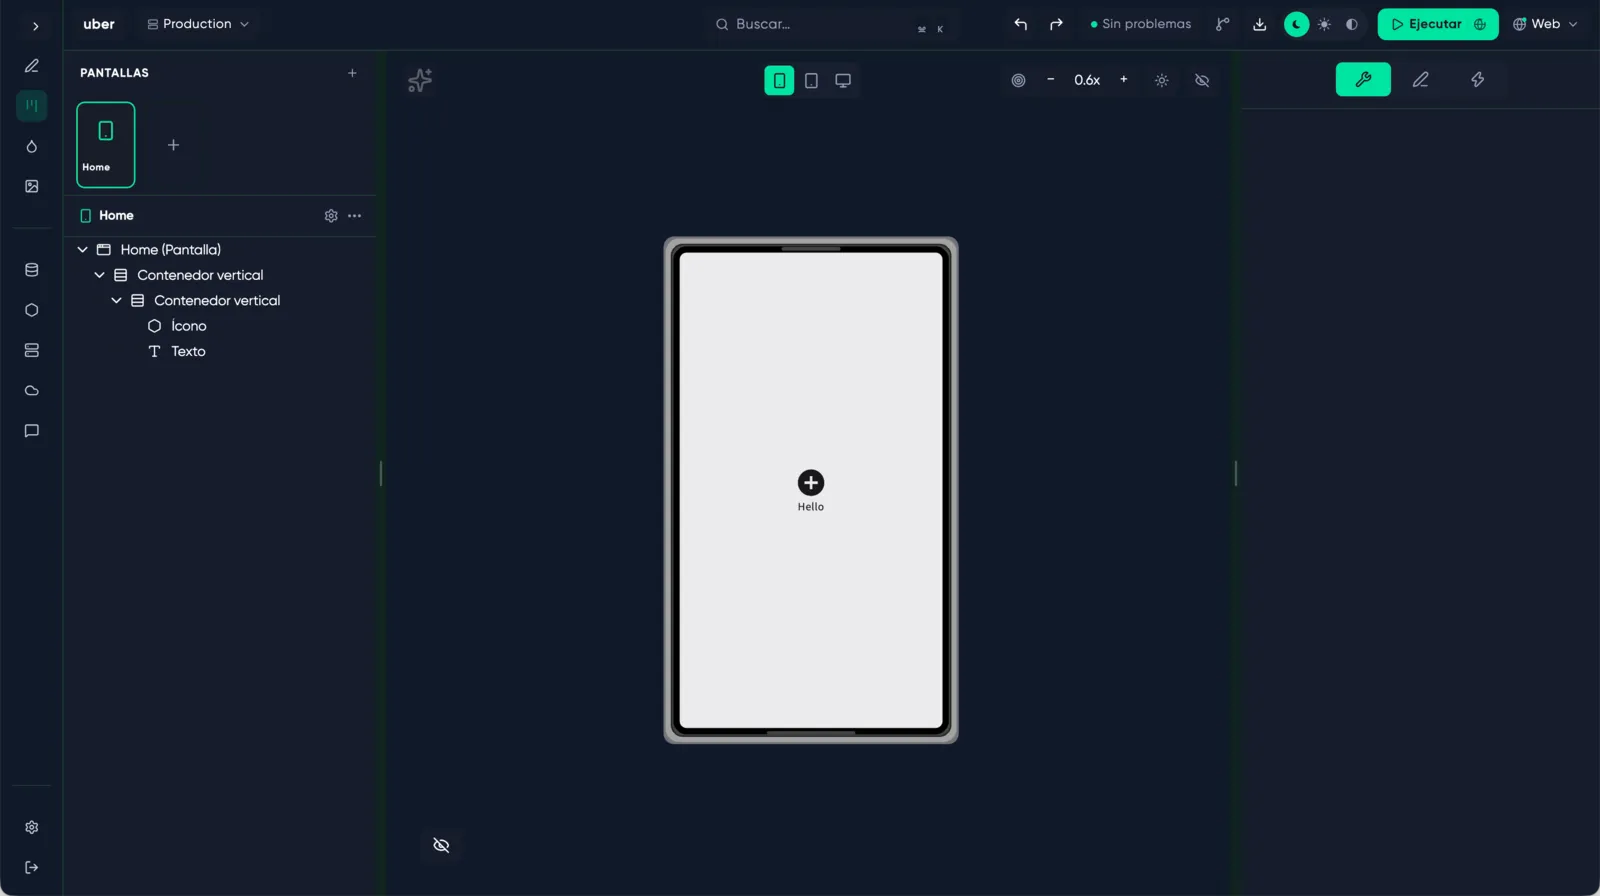The image size is (1600, 896).
Task: Select the desktop device preview
Action: coord(843,80)
